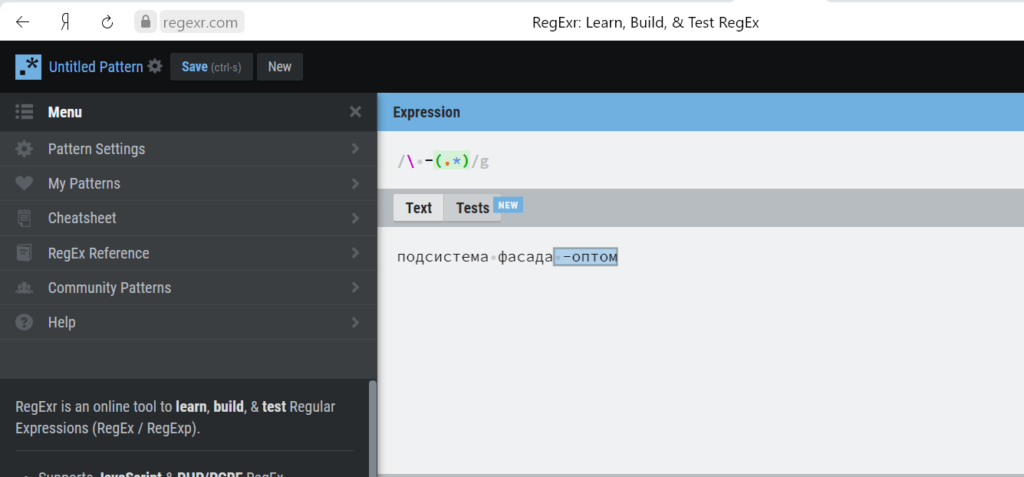1024x477 pixels.
Task: Expand the Community Patterns chevron
Action: 355,288
